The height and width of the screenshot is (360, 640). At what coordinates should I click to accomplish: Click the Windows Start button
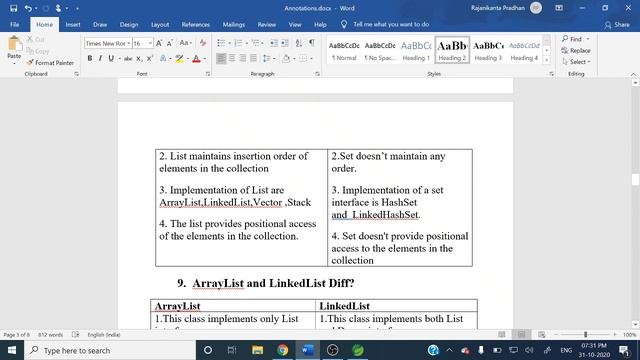12,350
